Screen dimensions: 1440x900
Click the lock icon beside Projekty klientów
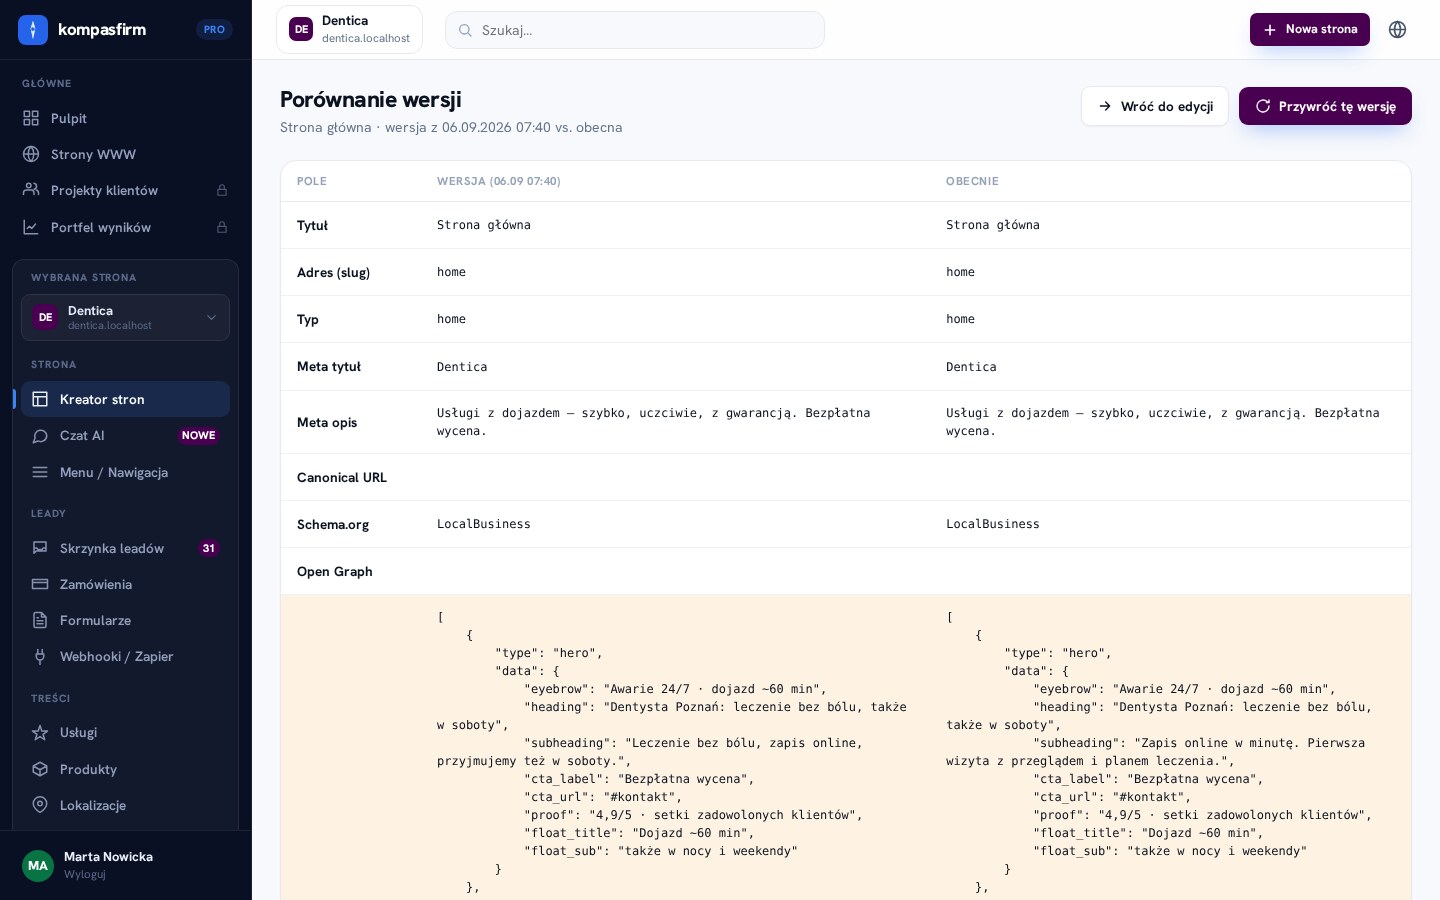pyautogui.click(x=222, y=190)
